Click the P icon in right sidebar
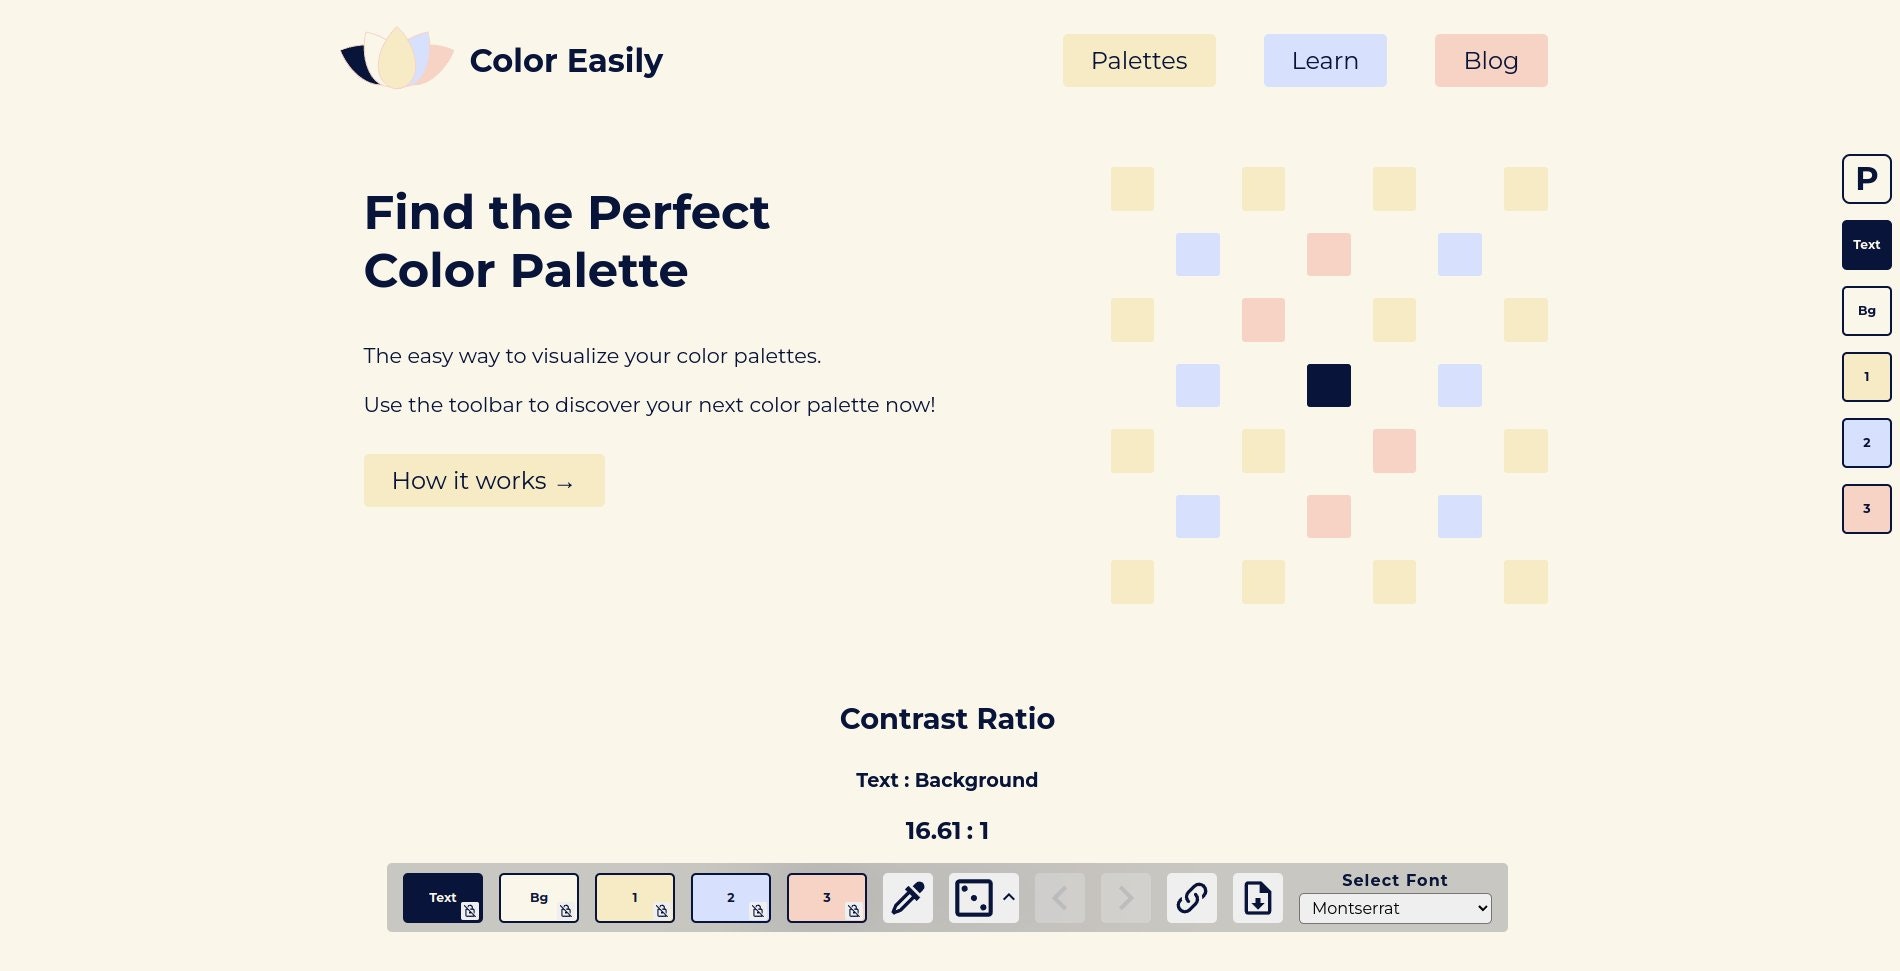1900x971 pixels. (1867, 179)
